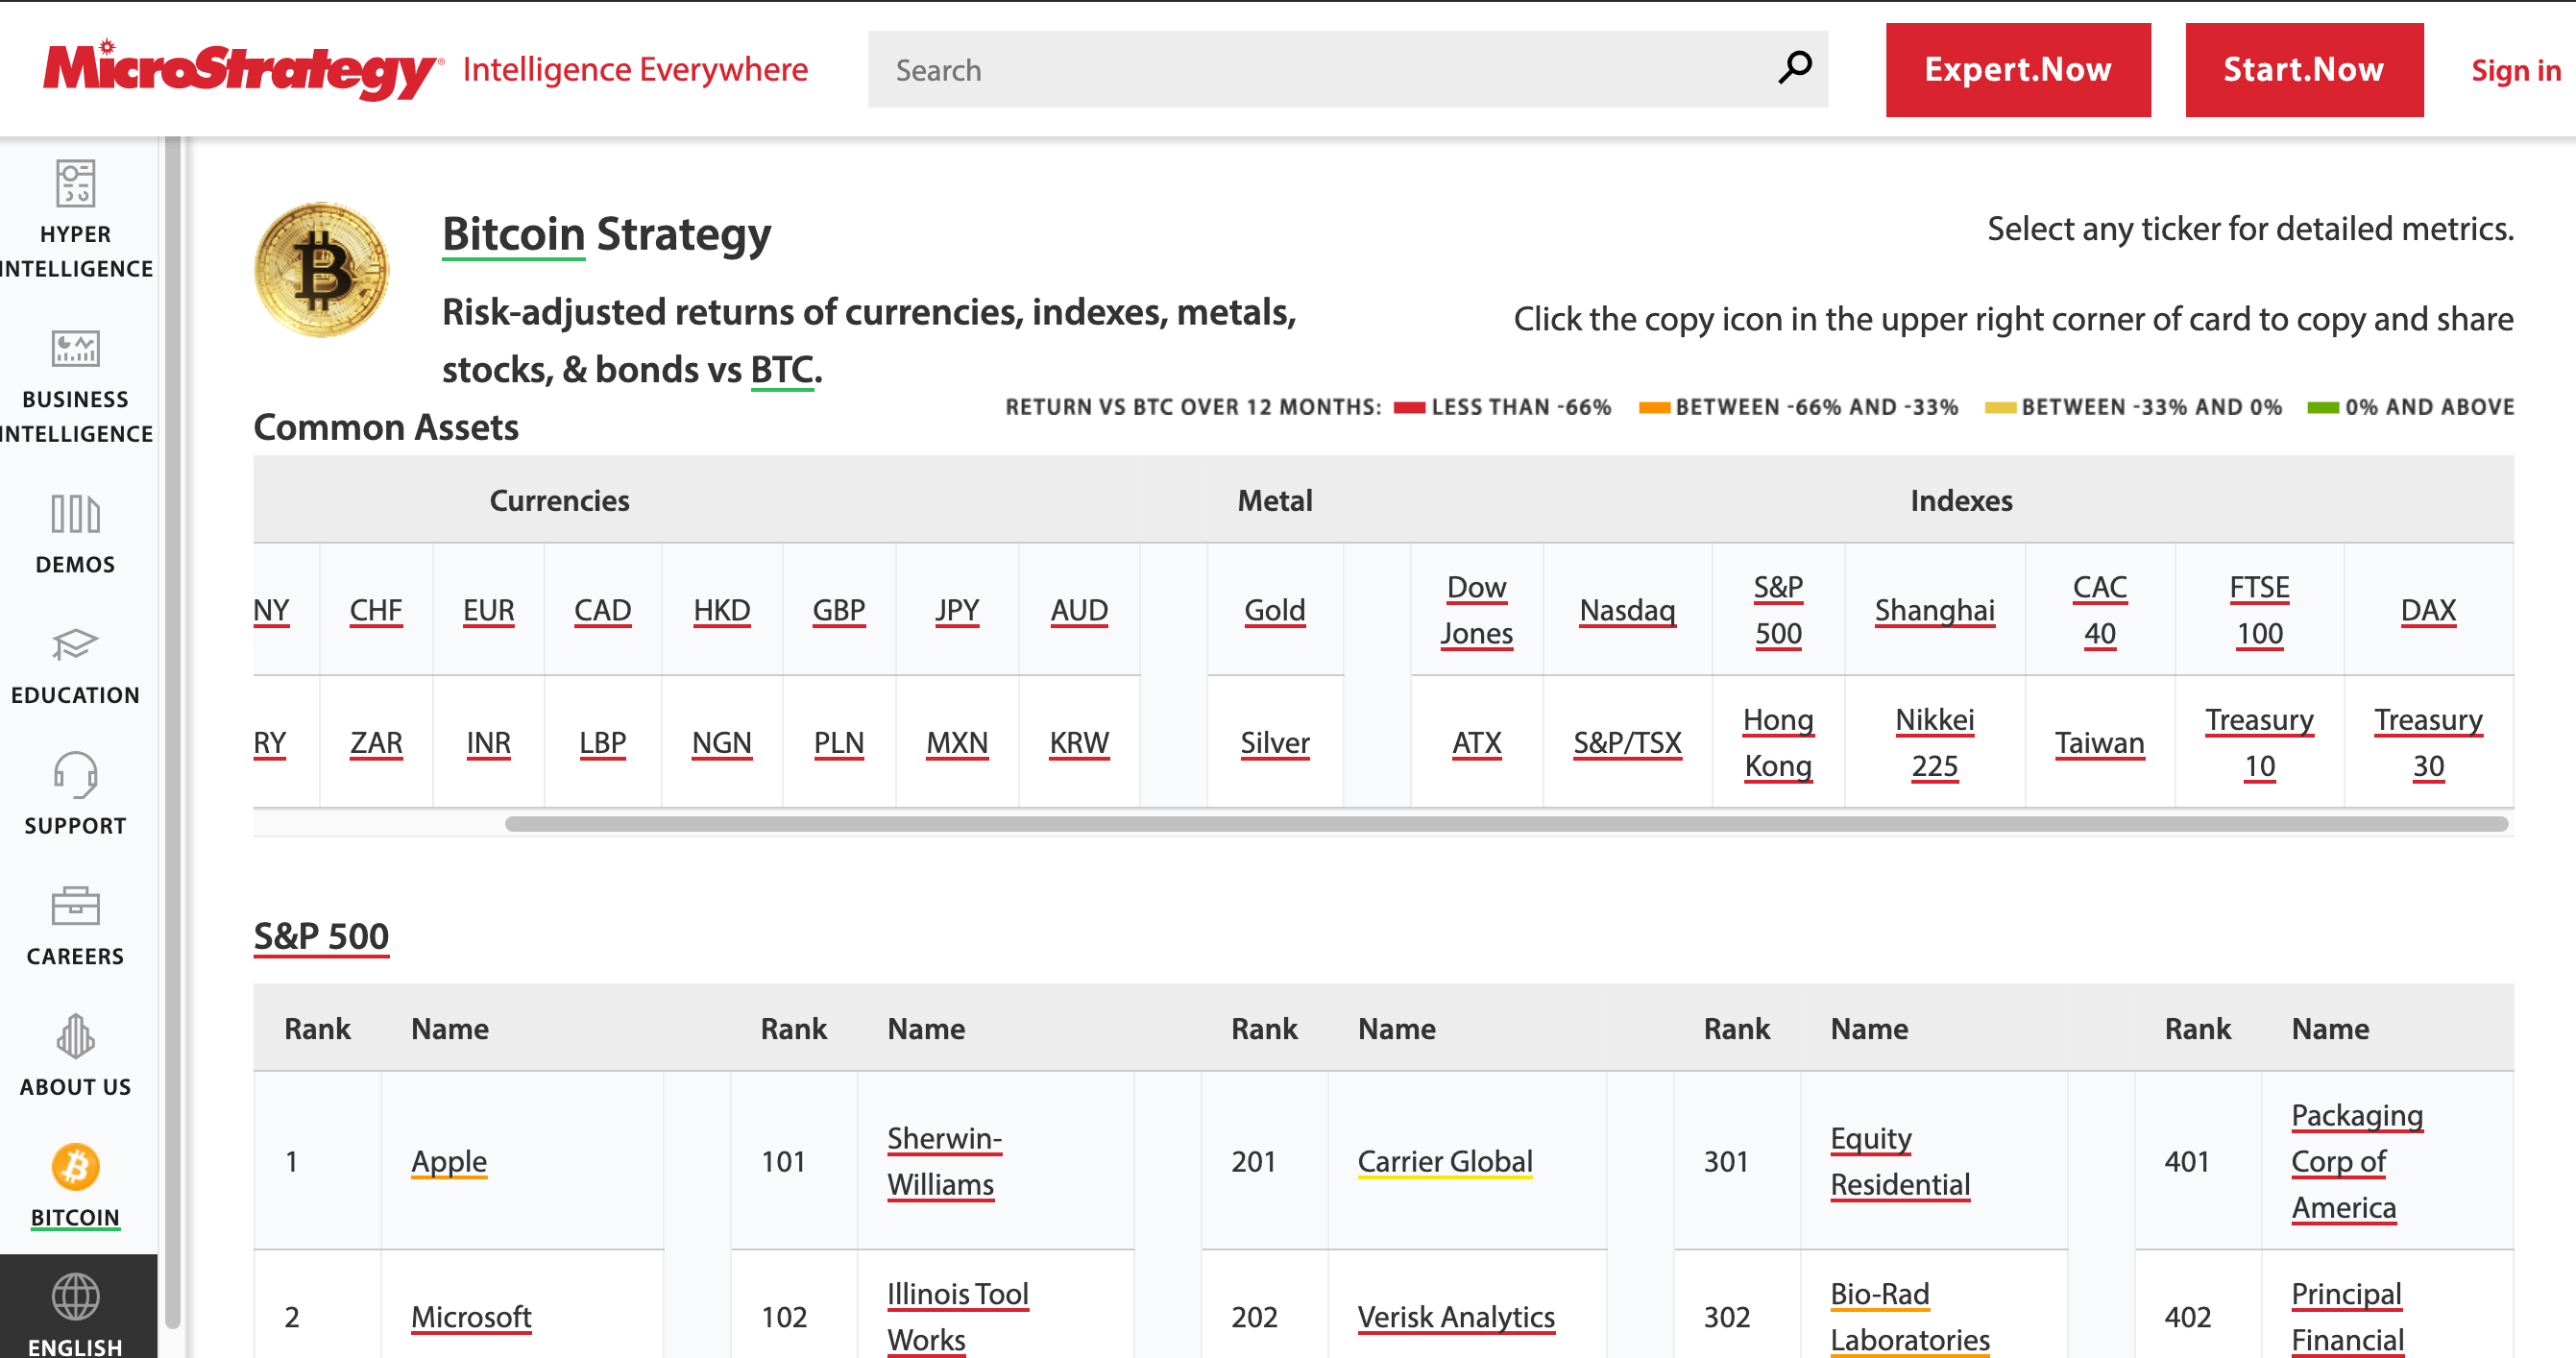Open the Education graduation cap icon
The height and width of the screenshot is (1358, 2576).
click(75, 645)
